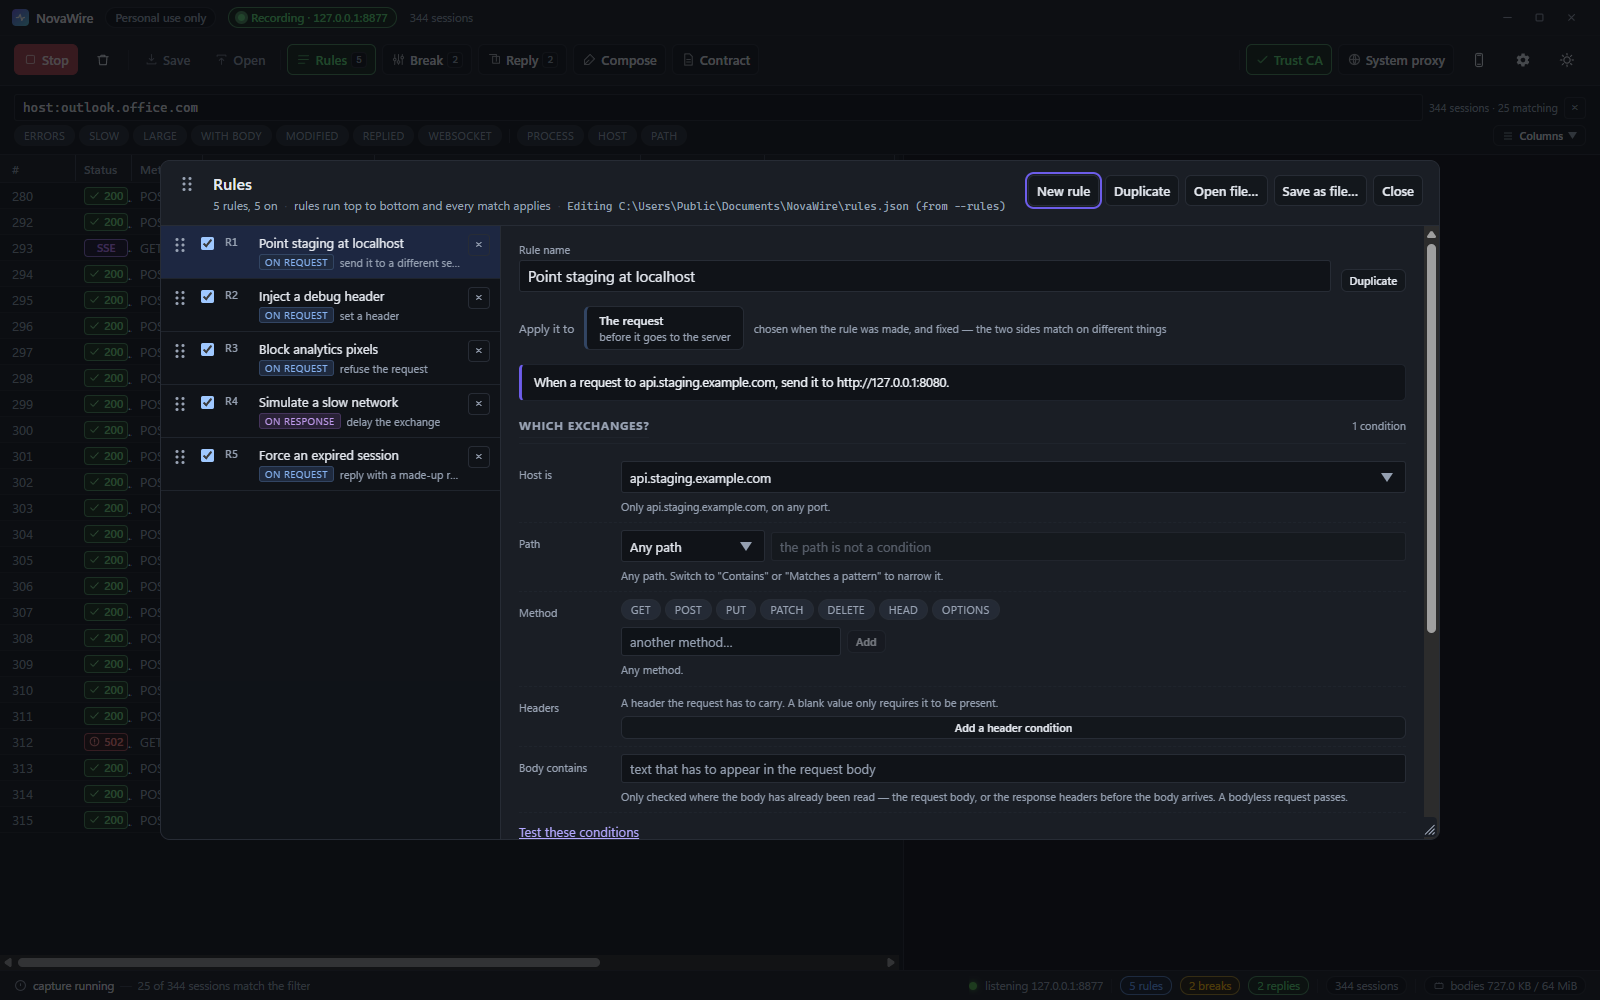Open the Rules tab in the toolbar

(x=331, y=60)
